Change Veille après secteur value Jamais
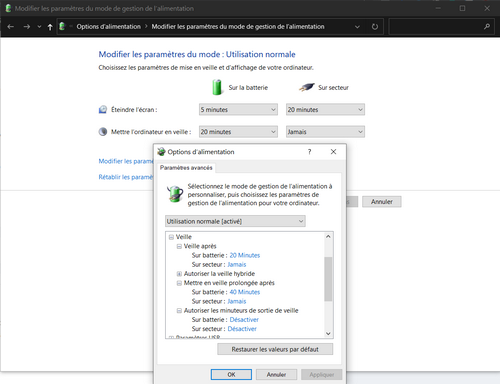The width and height of the screenshot is (500, 384). coord(237,265)
